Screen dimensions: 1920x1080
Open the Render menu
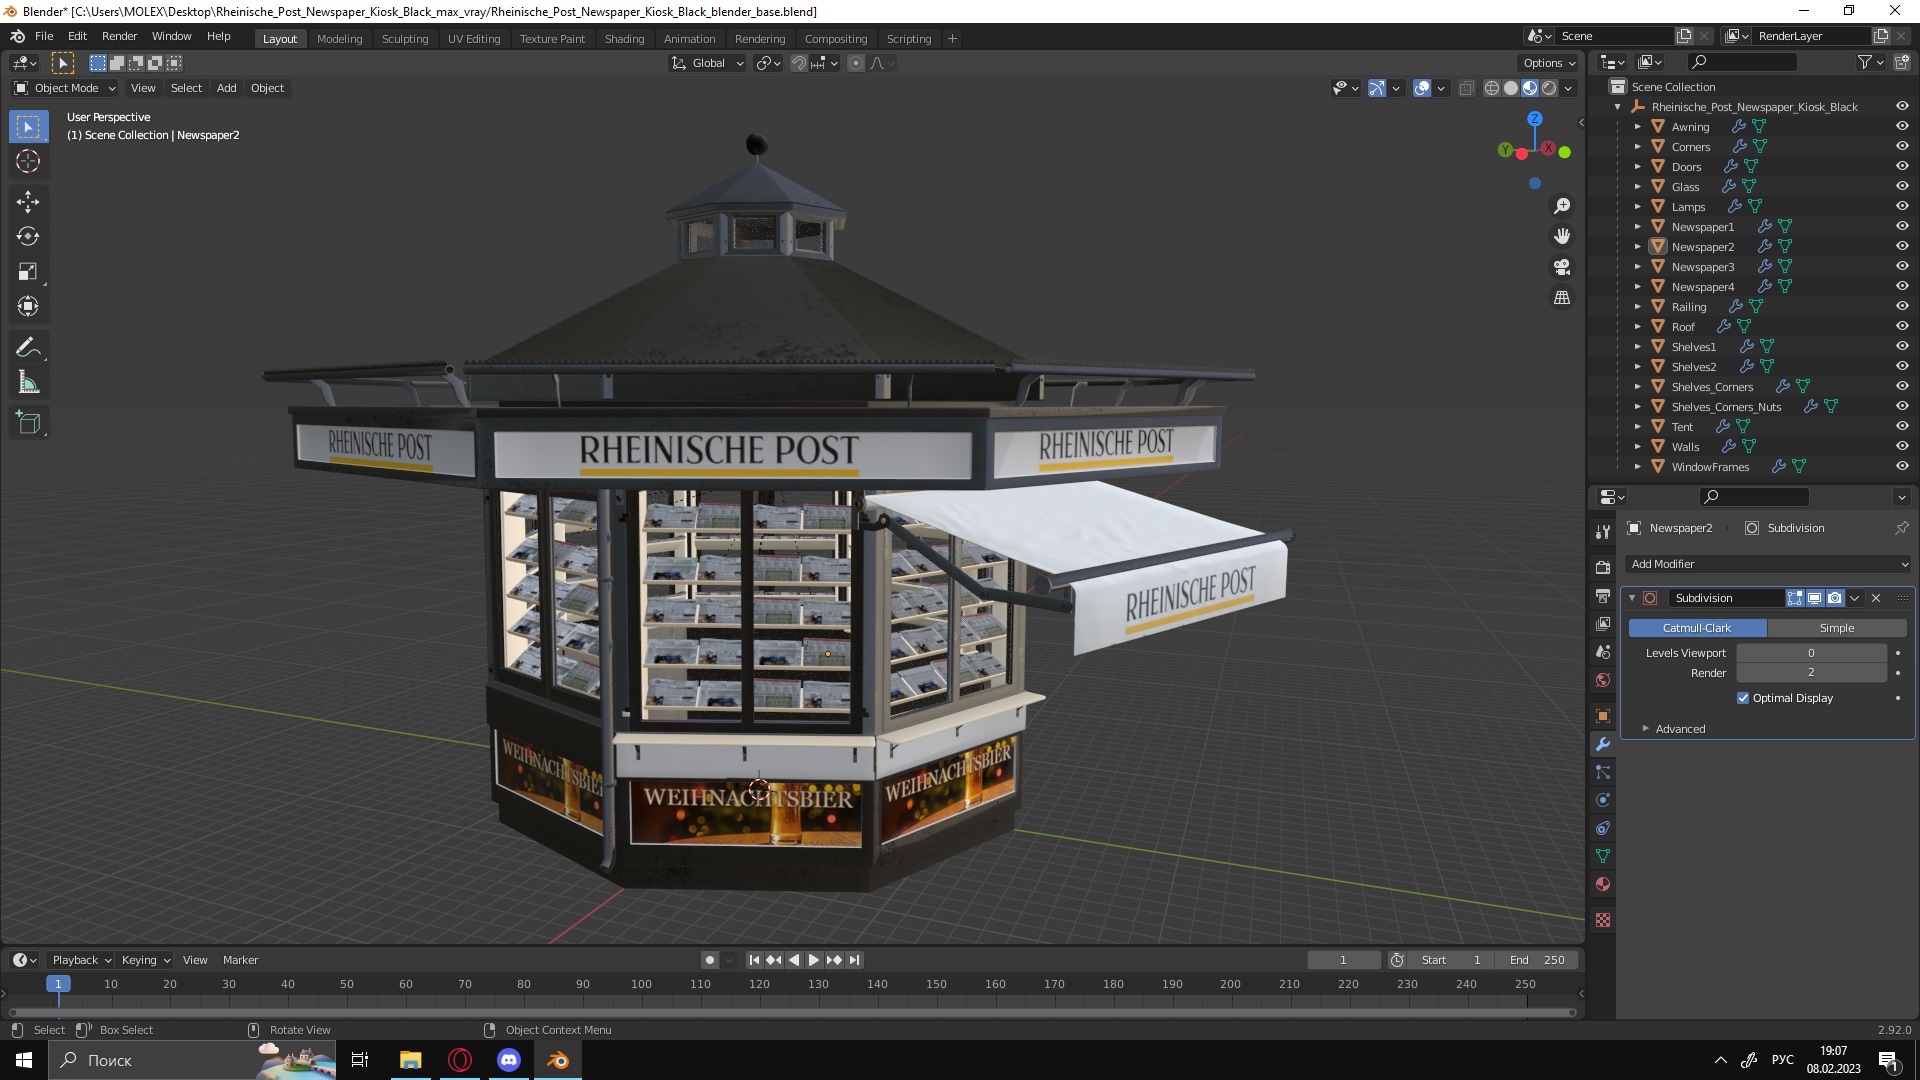[119, 36]
